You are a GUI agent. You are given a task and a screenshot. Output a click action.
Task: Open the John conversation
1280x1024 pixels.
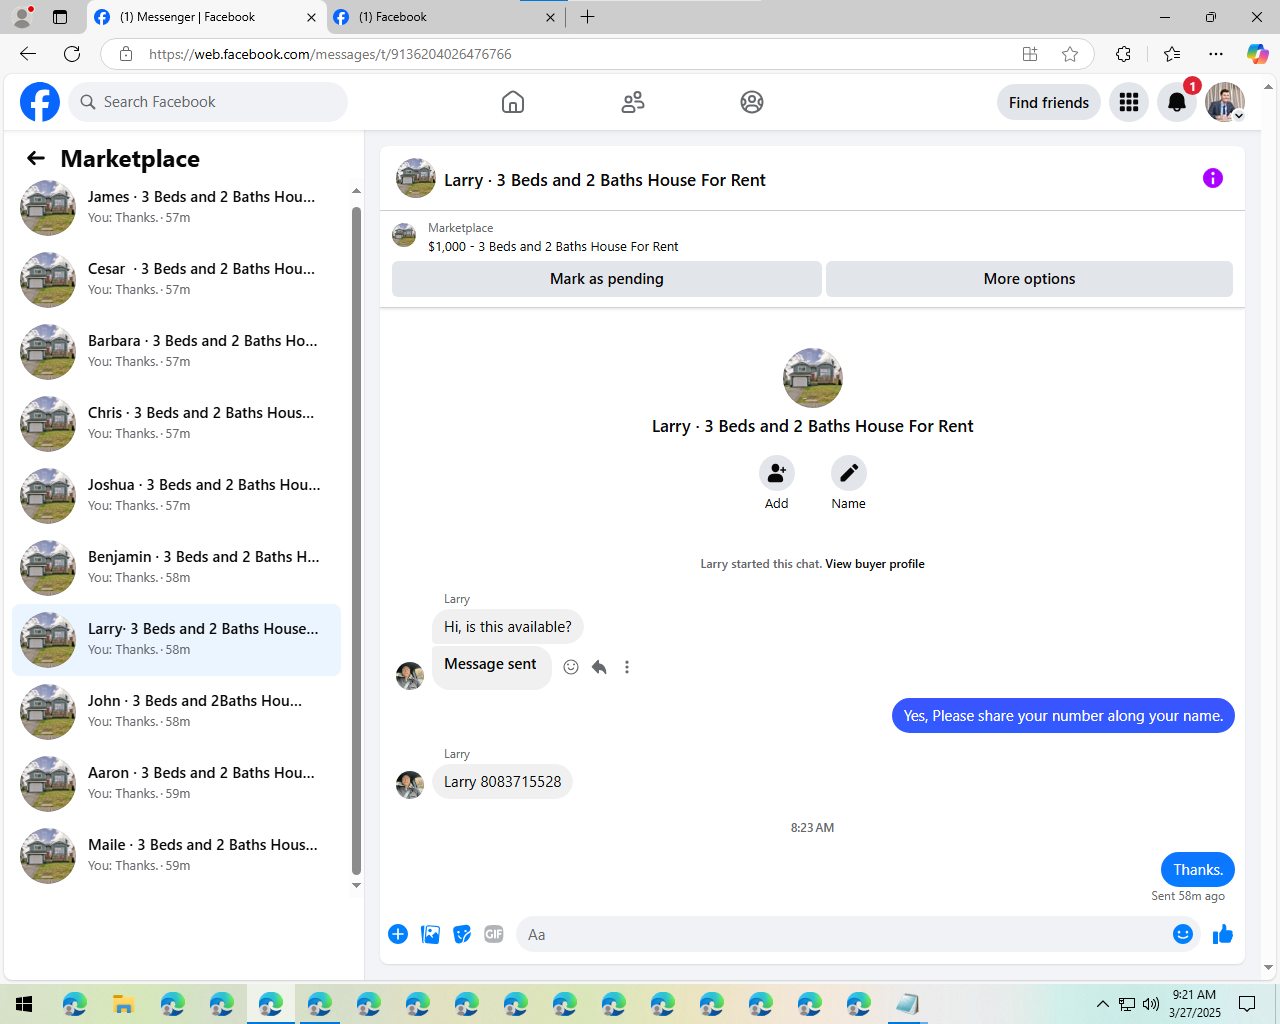(176, 712)
